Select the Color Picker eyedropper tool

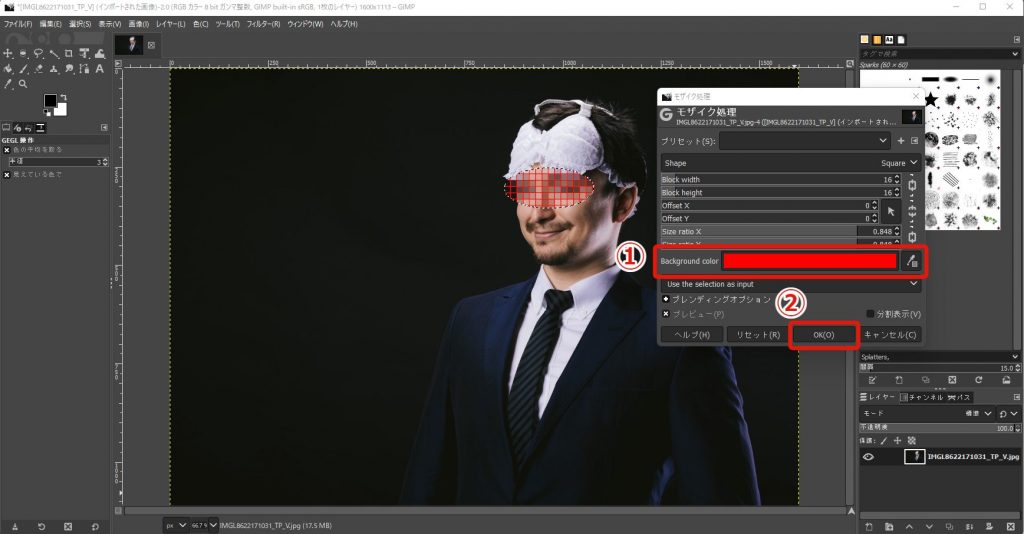(9, 84)
